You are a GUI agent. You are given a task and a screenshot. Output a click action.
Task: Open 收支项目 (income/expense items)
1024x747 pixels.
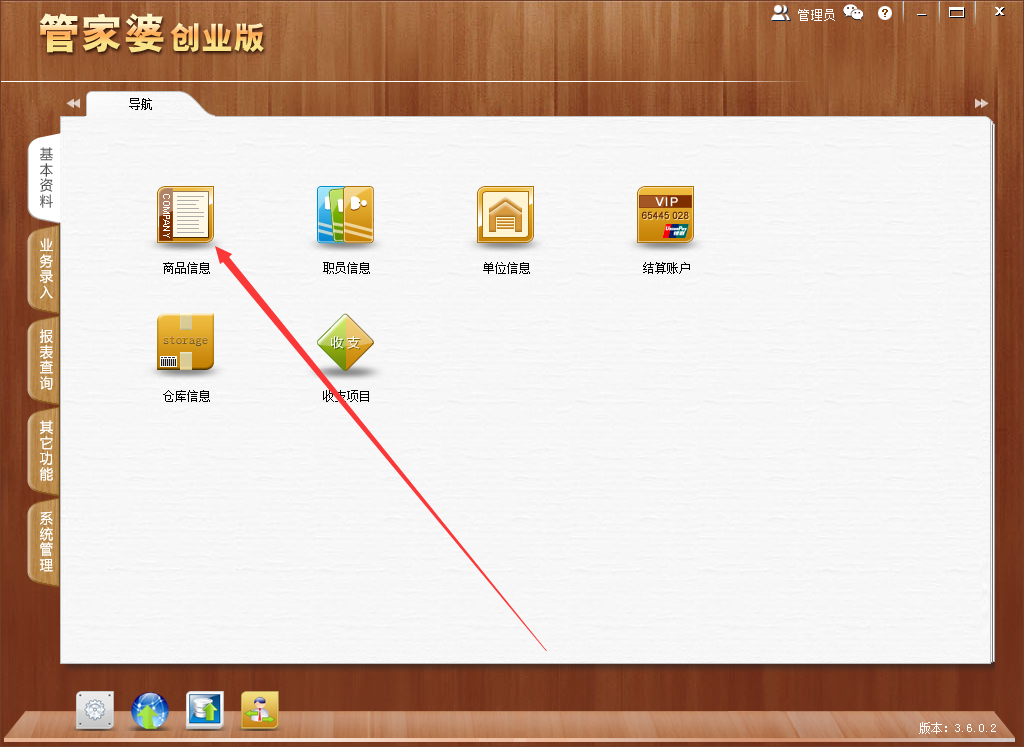pos(345,342)
